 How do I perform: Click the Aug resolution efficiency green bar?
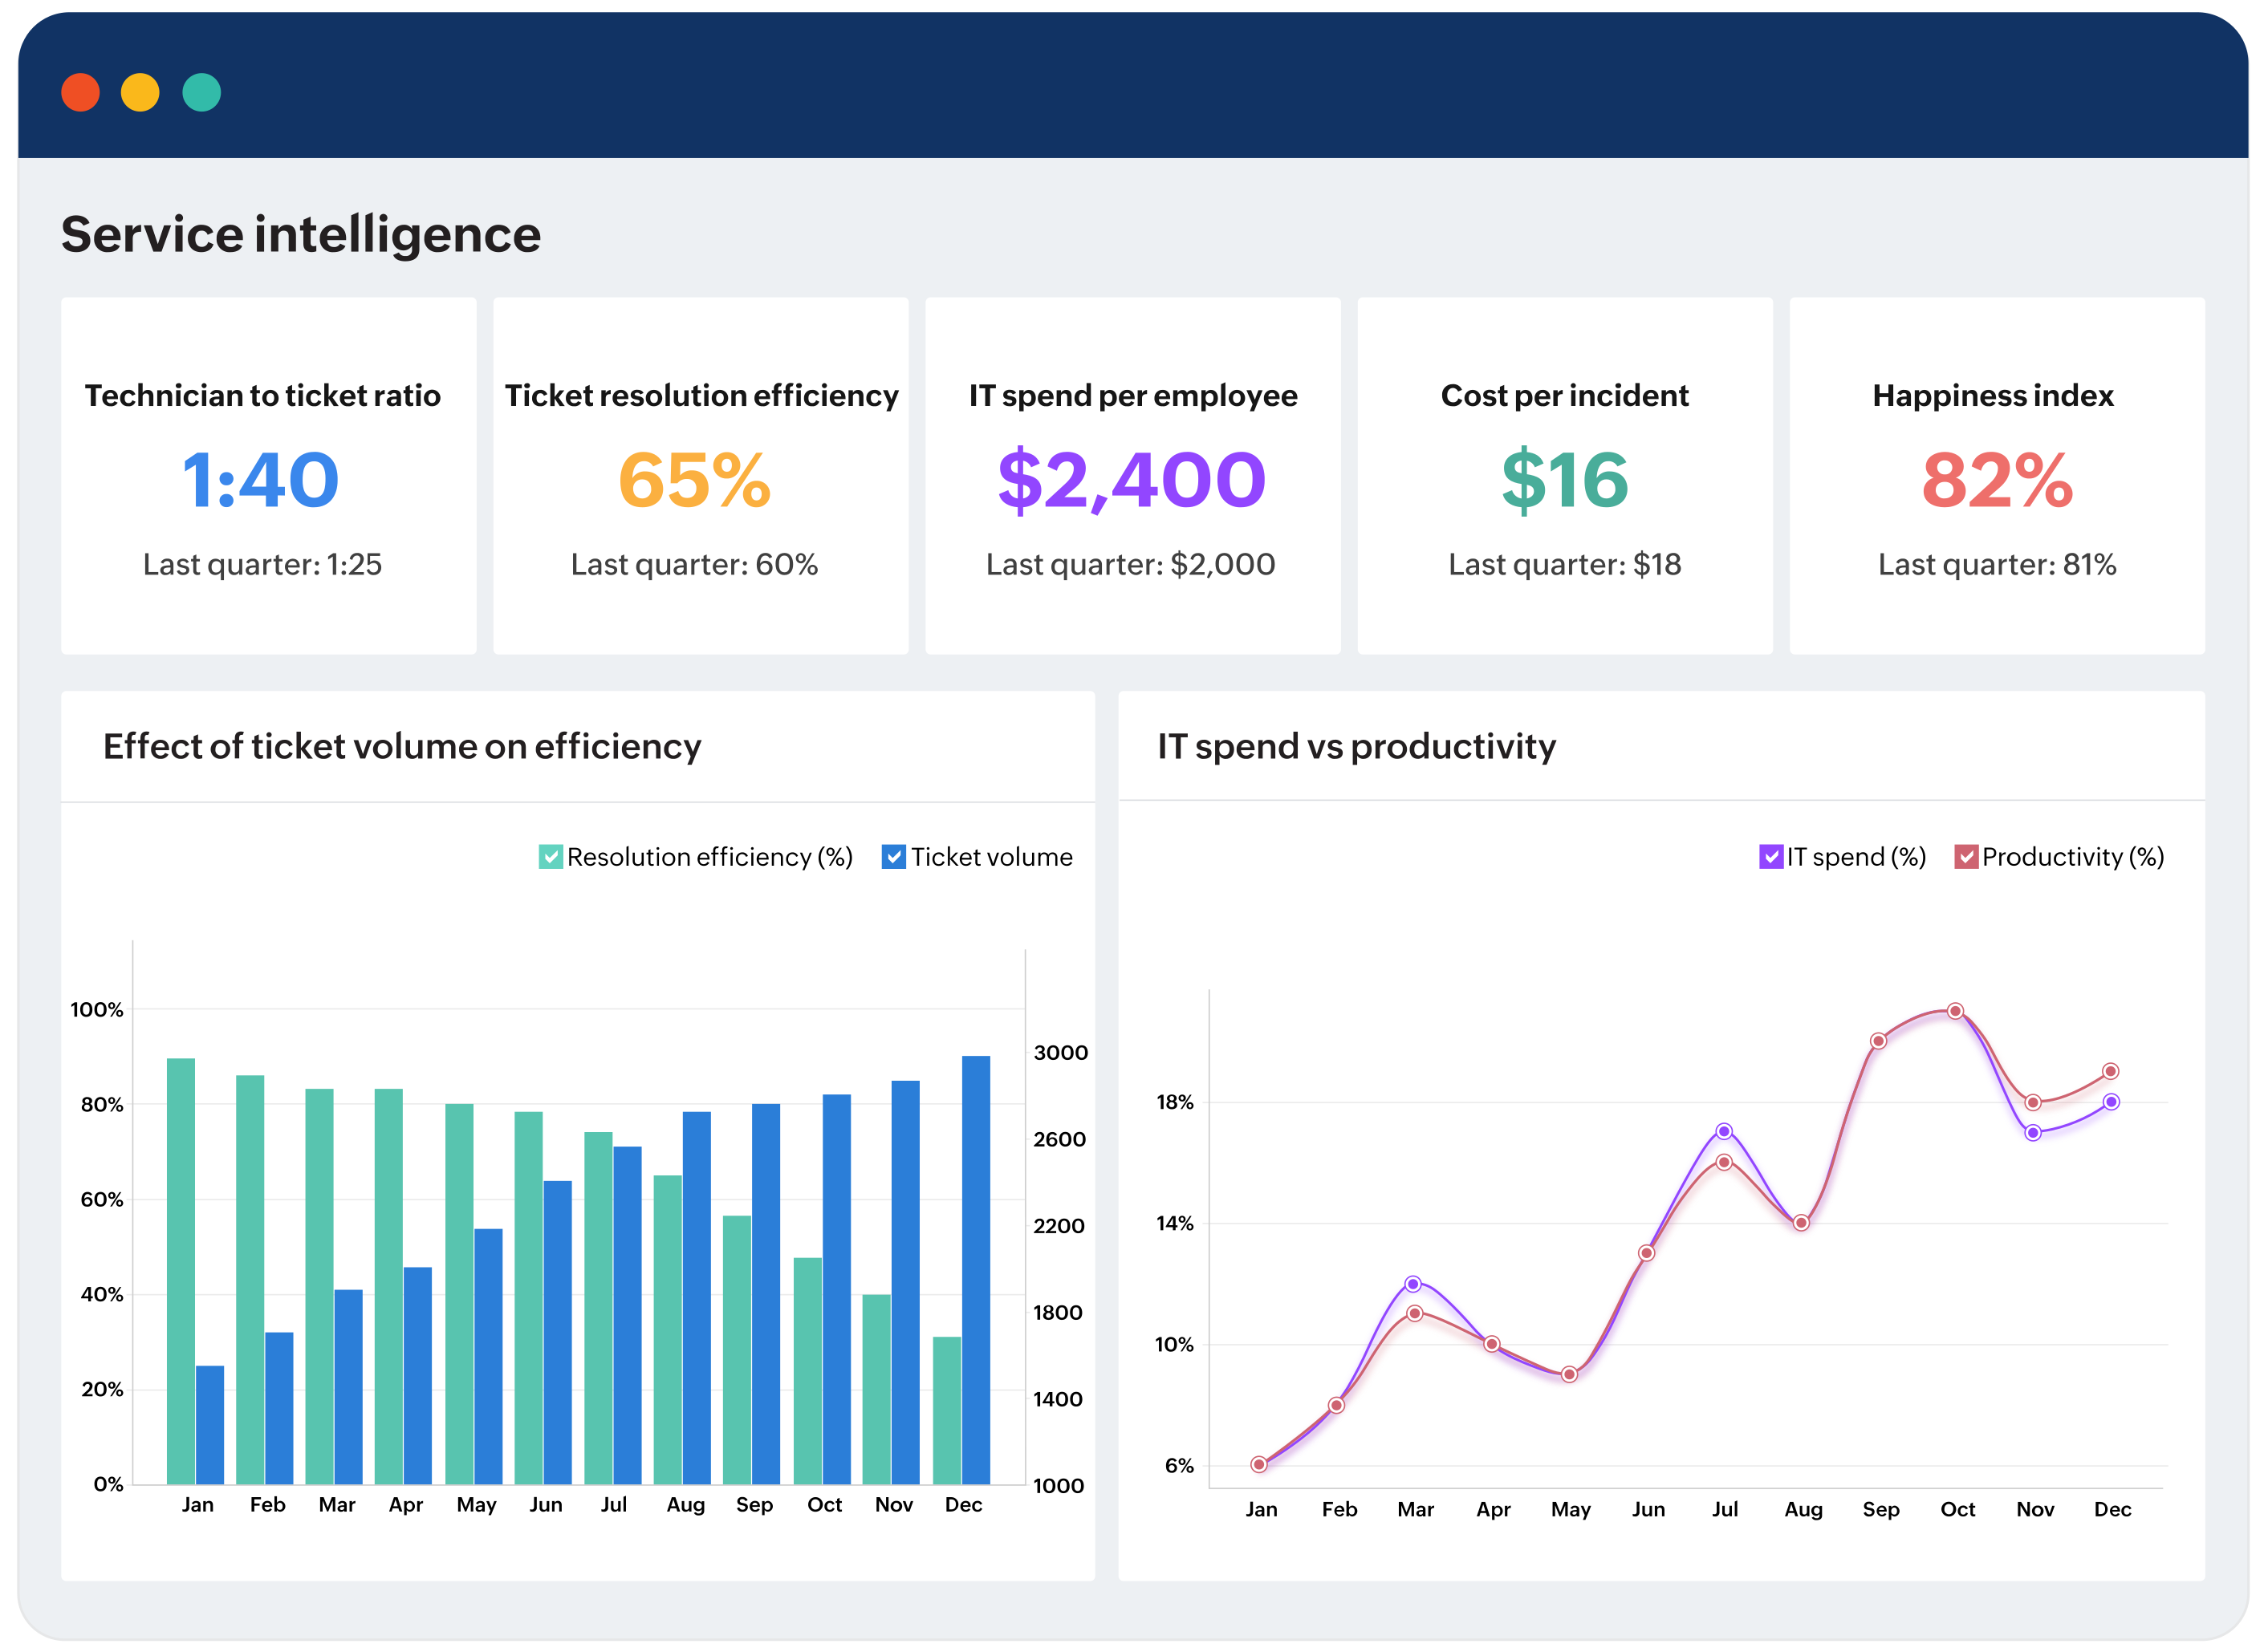(x=667, y=1330)
